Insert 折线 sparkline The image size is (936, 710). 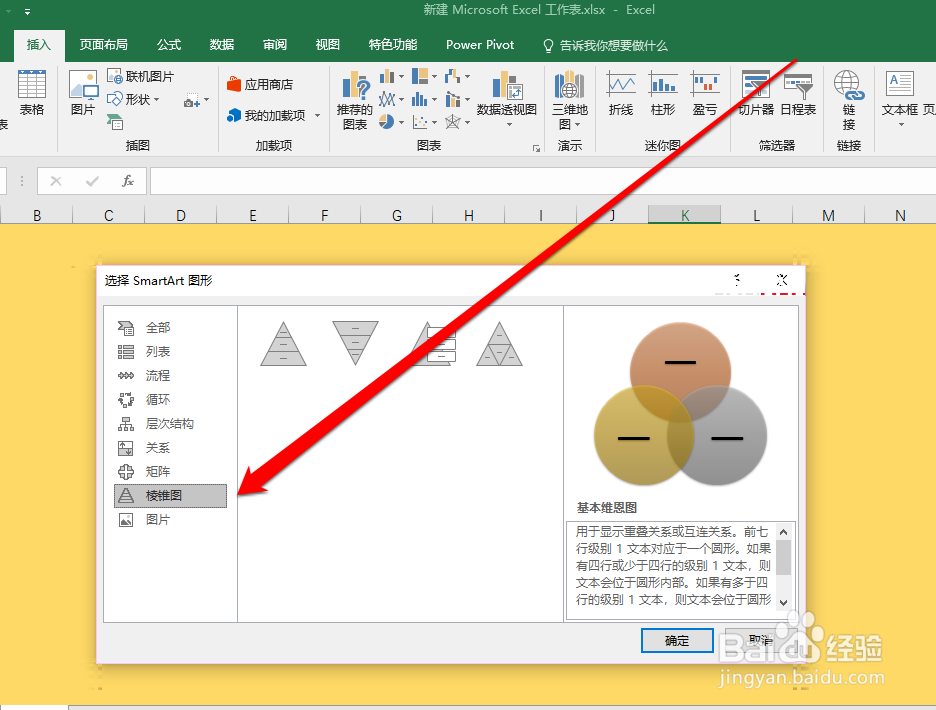point(621,93)
